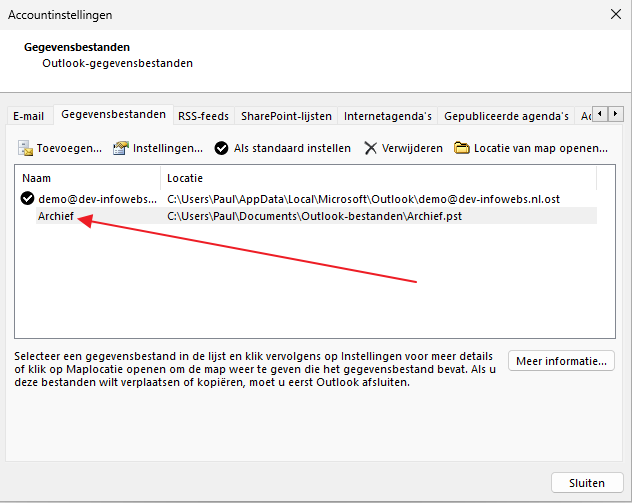Viewport: 632px width, 503px height.
Task: Select the Gegevensbestanden tab
Action: pos(112,115)
